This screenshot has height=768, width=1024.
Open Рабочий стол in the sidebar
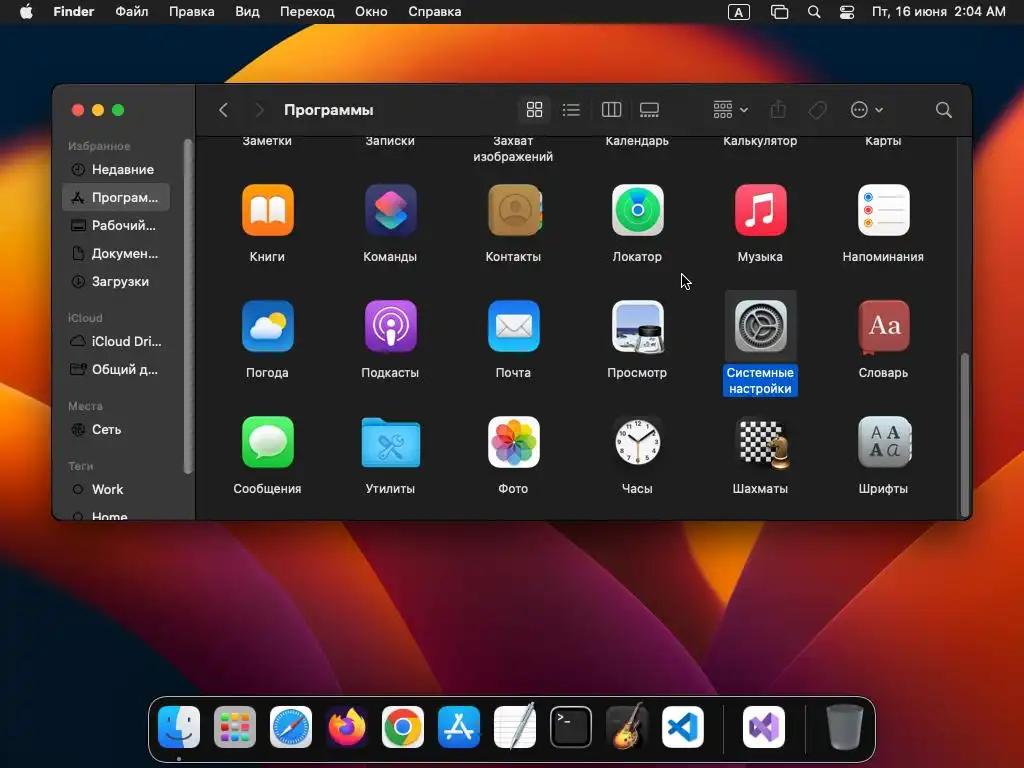pos(116,225)
